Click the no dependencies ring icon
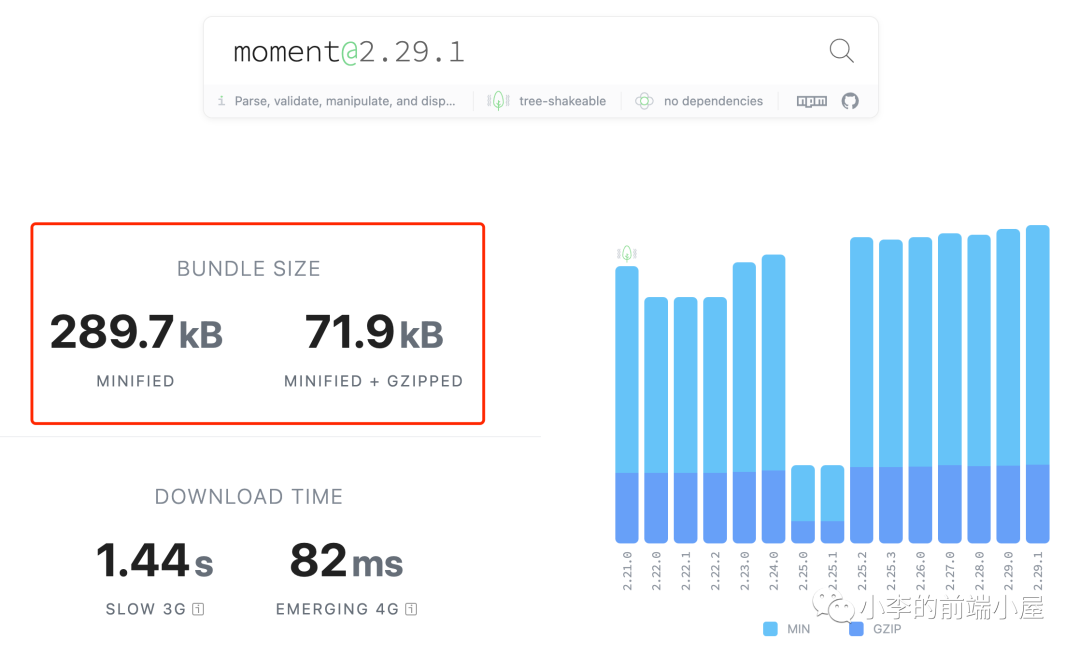The image size is (1080, 655). click(x=644, y=101)
